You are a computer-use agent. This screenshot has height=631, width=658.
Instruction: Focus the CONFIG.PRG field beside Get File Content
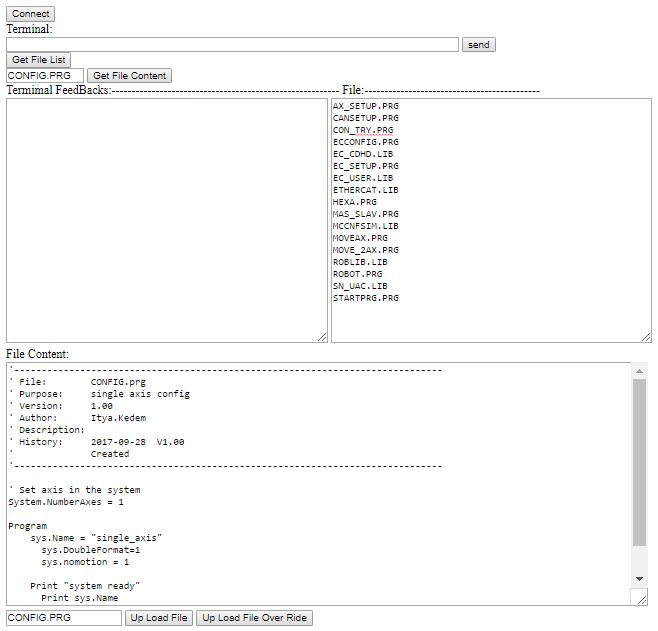(x=45, y=76)
